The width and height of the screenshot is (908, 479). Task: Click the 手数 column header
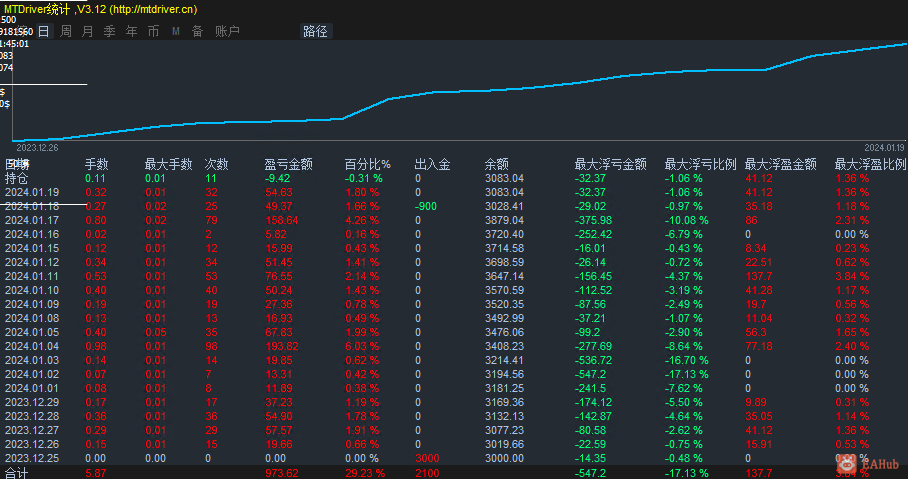click(x=96, y=164)
